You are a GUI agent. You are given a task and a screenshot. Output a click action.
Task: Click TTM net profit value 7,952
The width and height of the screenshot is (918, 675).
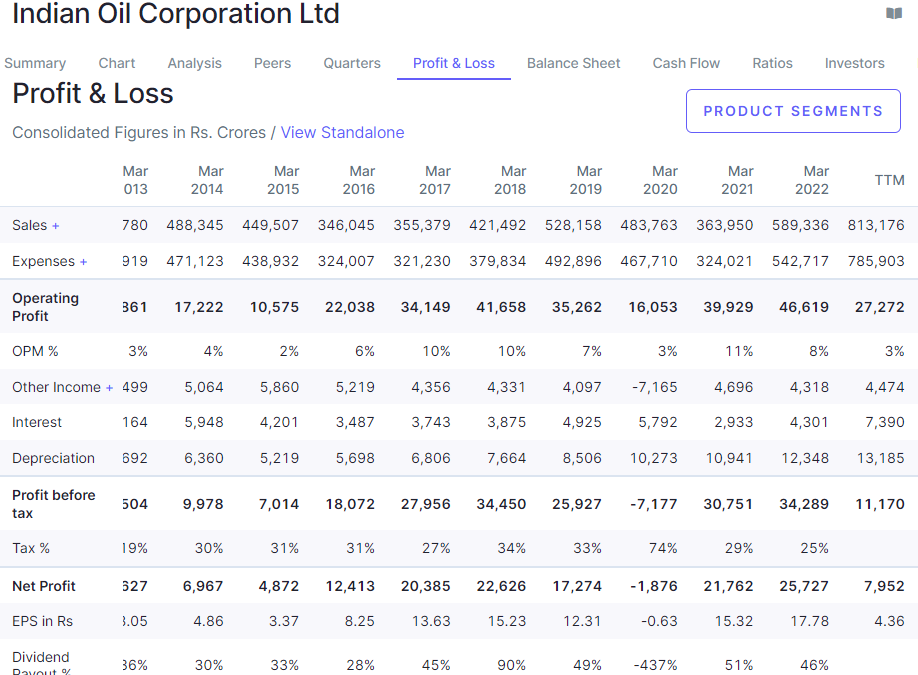point(884,587)
